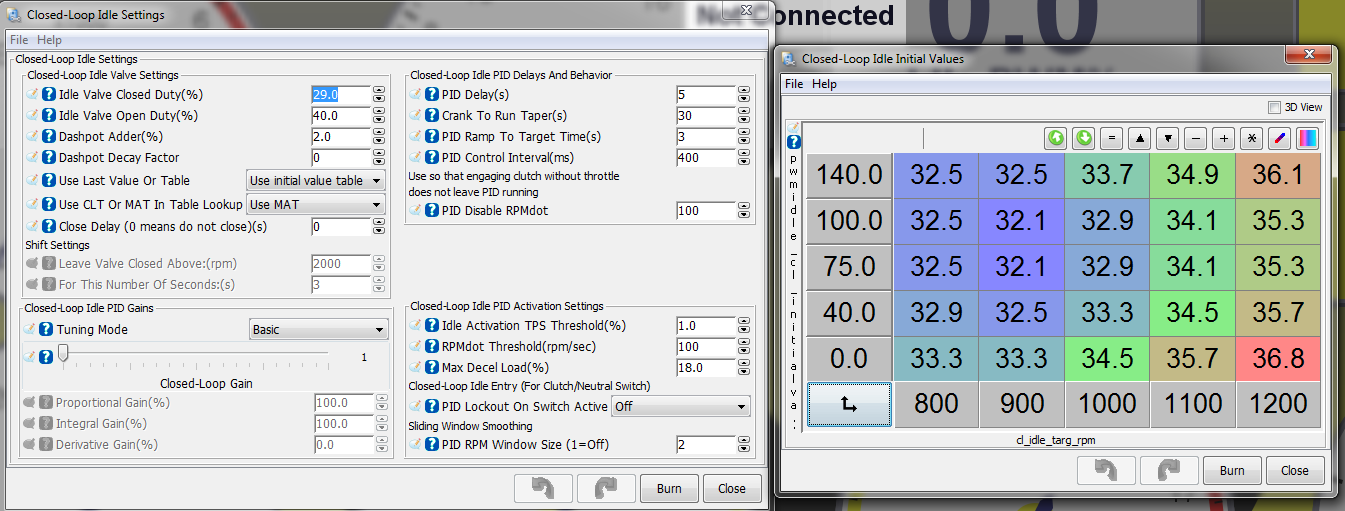Click help icon for Idle Valve Closed Duty
This screenshot has width=1345, height=511.
[48, 95]
